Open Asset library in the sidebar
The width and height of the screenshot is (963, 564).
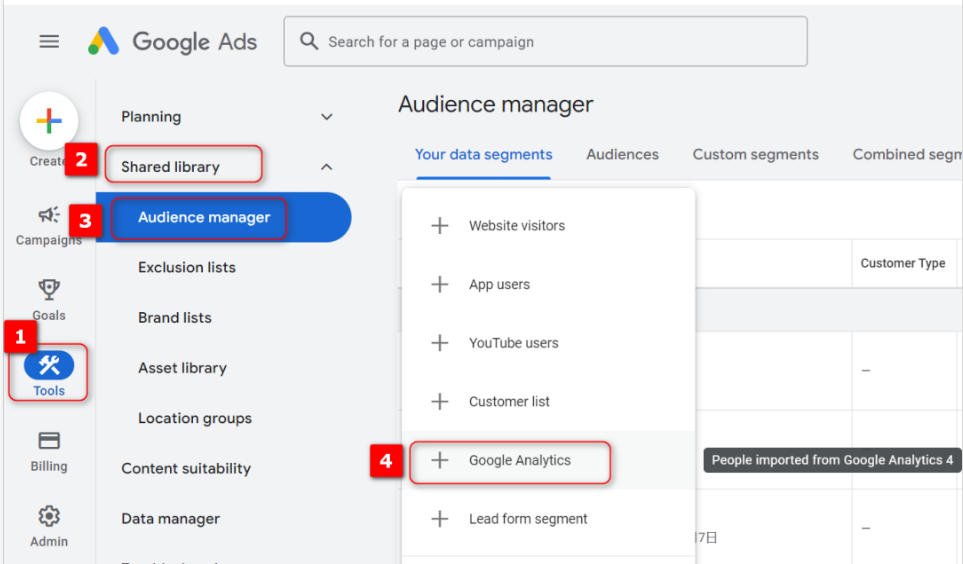pyautogui.click(x=182, y=368)
